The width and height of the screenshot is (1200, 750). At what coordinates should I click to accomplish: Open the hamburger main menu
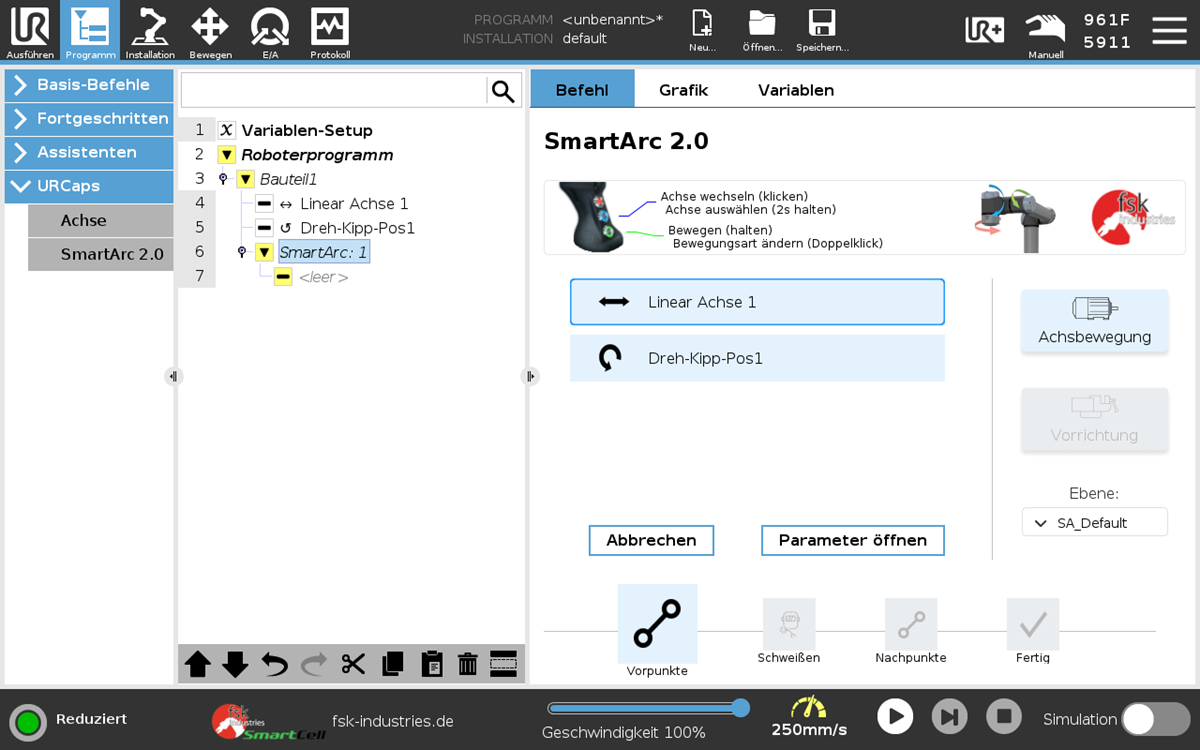coord(1169,30)
